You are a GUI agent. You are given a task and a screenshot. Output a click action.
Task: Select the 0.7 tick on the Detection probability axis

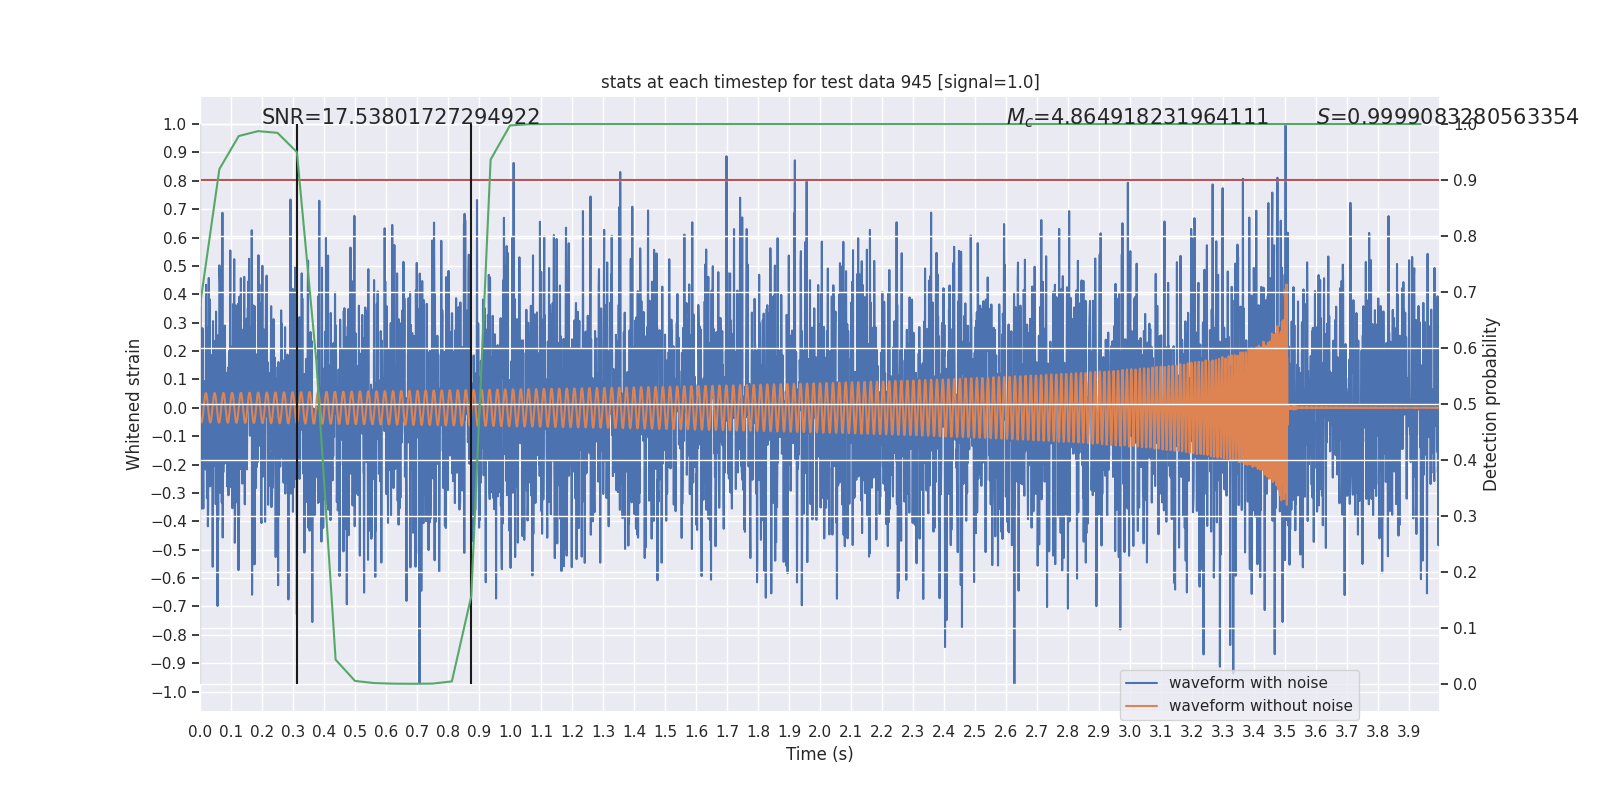[x=1465, y=292]
